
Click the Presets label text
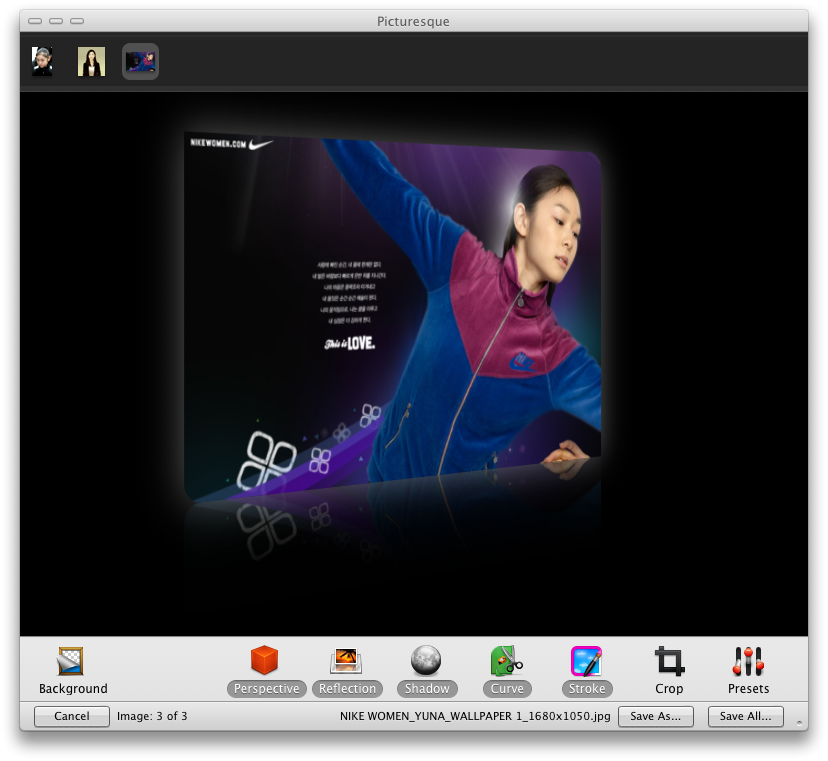pos(748,689)
